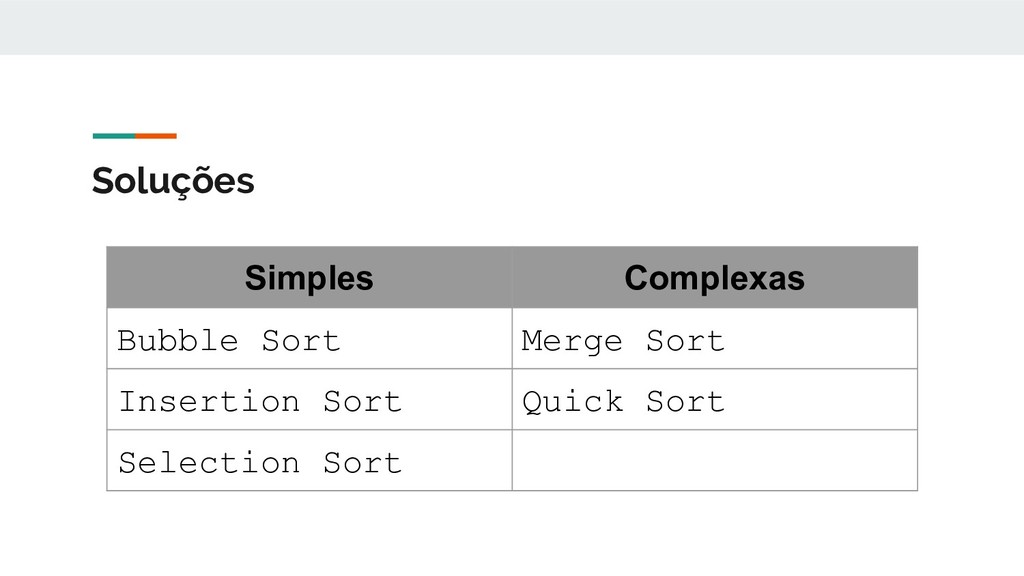
Task: Select the empty cell below Quick Sort
Action: pyautogui.click(x=715, y=460)
